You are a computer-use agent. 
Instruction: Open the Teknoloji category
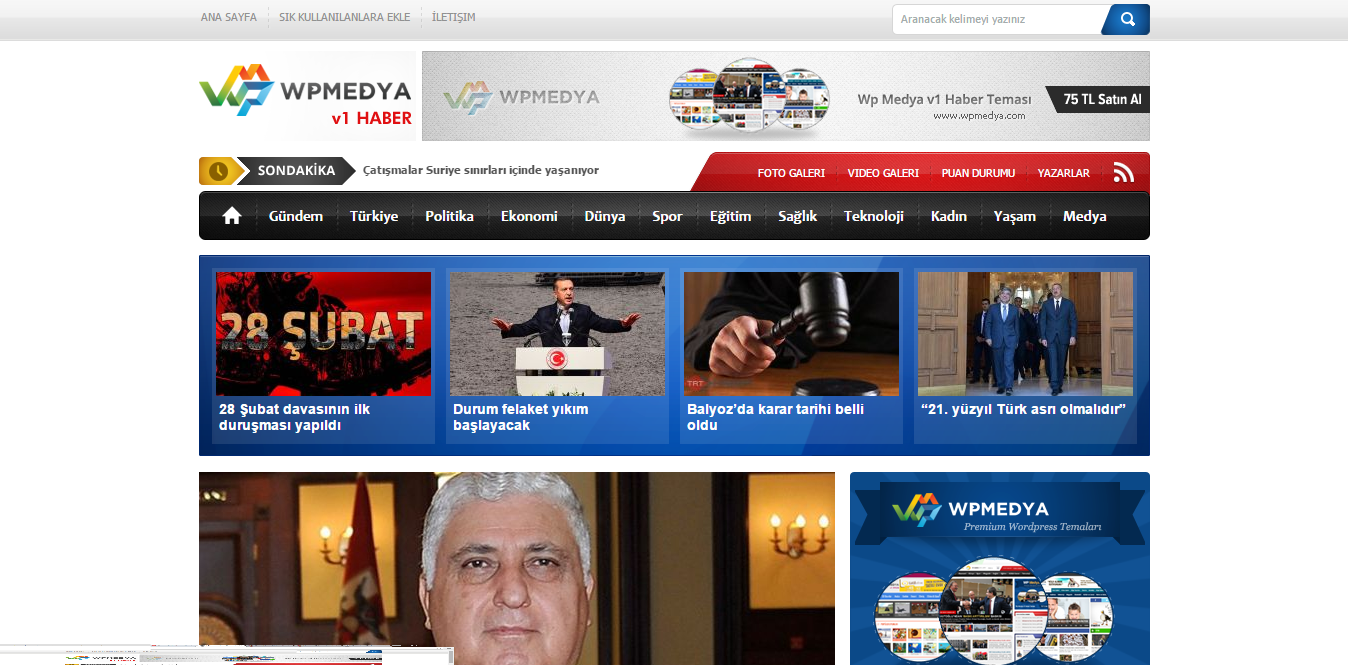[873, 216]
